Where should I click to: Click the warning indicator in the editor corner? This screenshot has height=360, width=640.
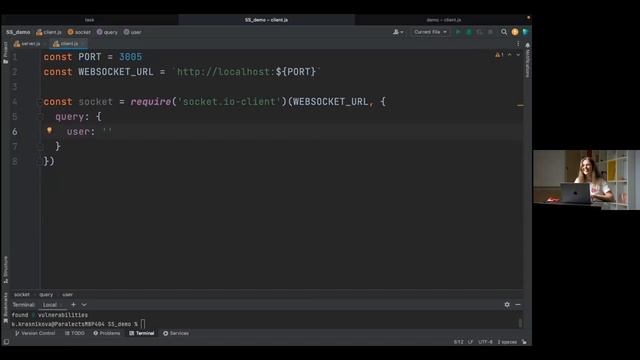pyautogui.click(x=499, y=55)
